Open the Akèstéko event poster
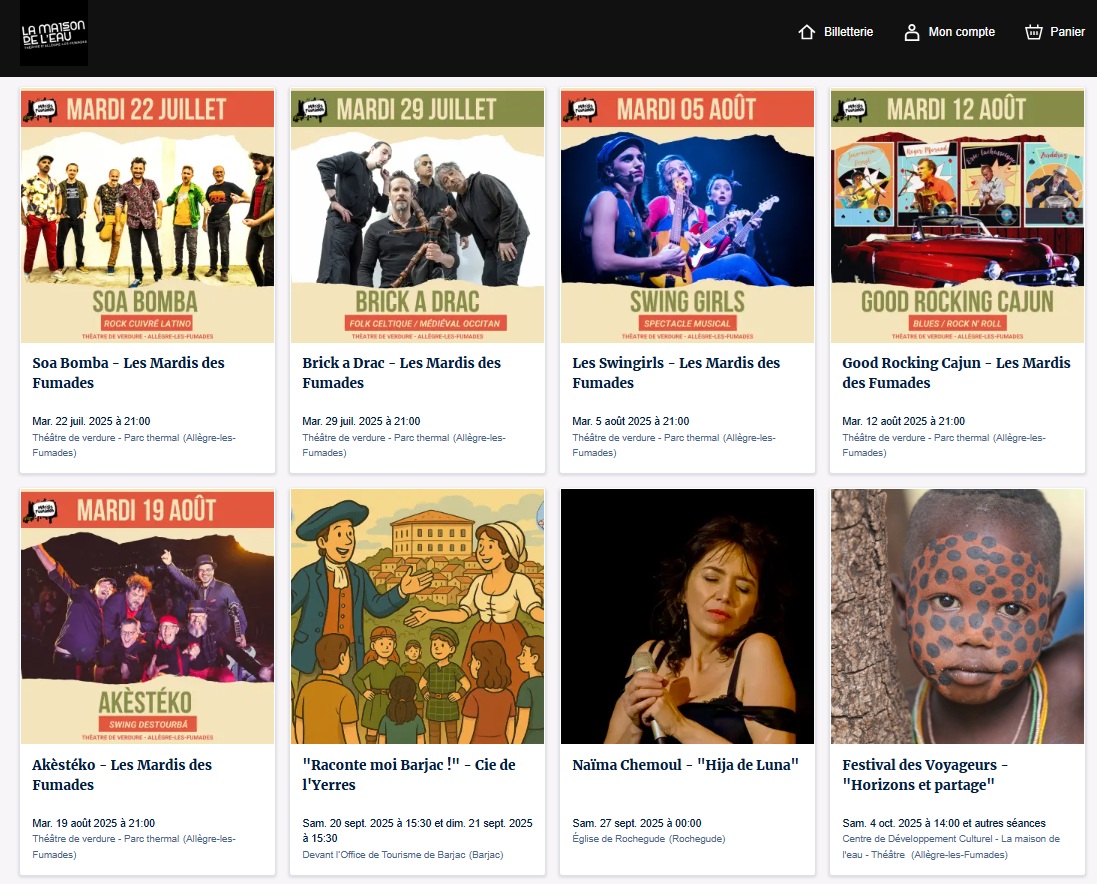Image resolution: width=1097 pixels, height=884 pixels. coord(147,616)
